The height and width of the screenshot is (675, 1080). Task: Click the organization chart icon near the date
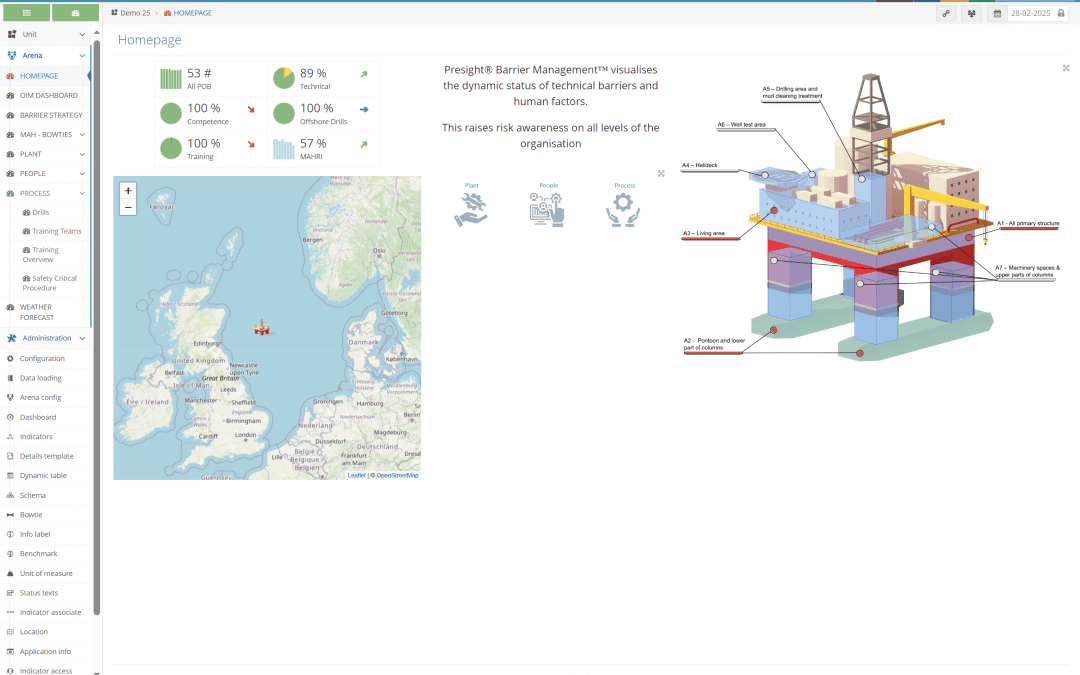pyautogui.click(x=970, y=13)
